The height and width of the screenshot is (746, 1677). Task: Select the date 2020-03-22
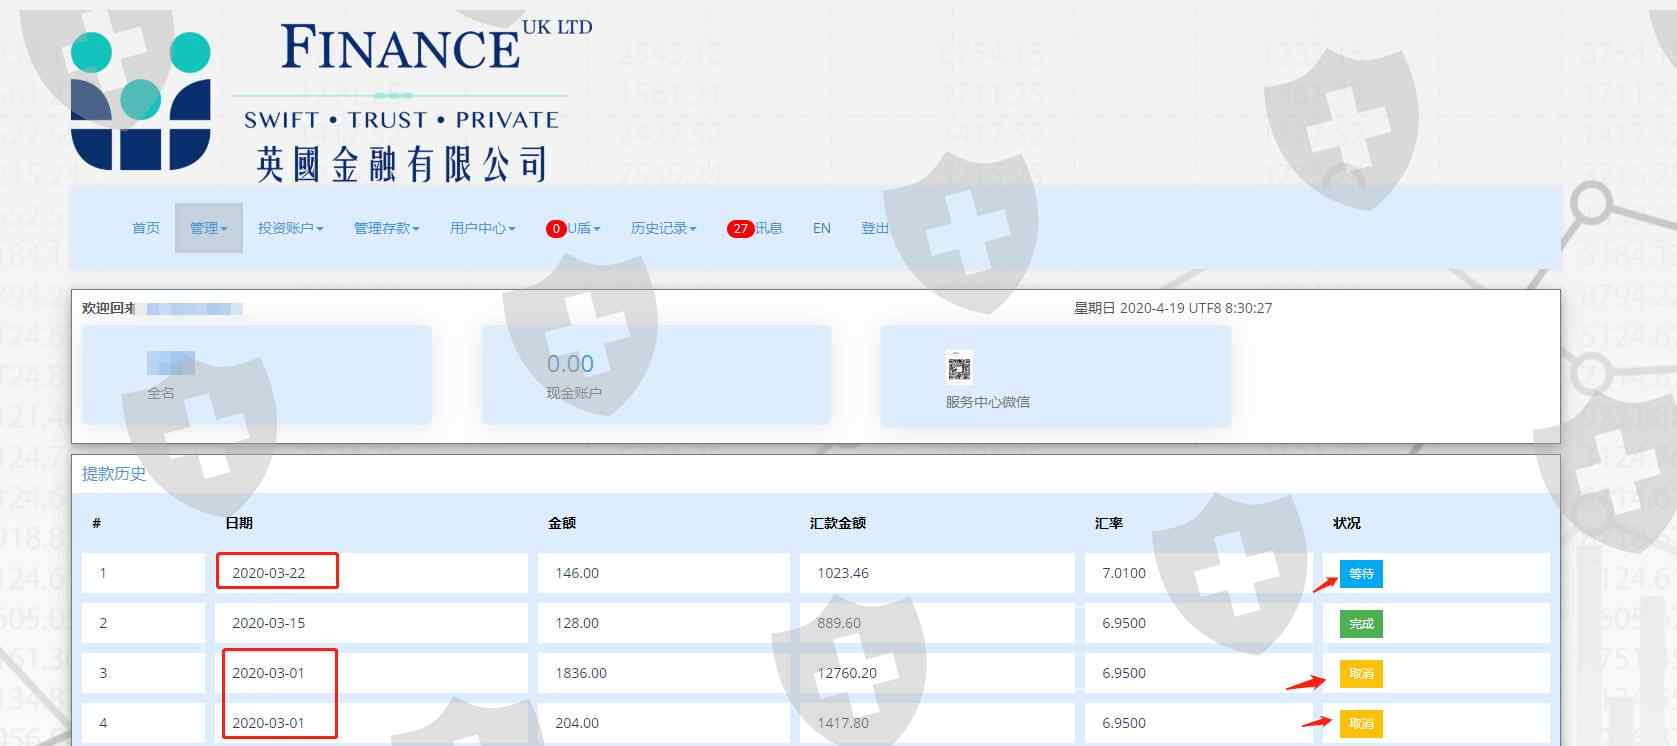pyautogui.click(x=269, y=573)
